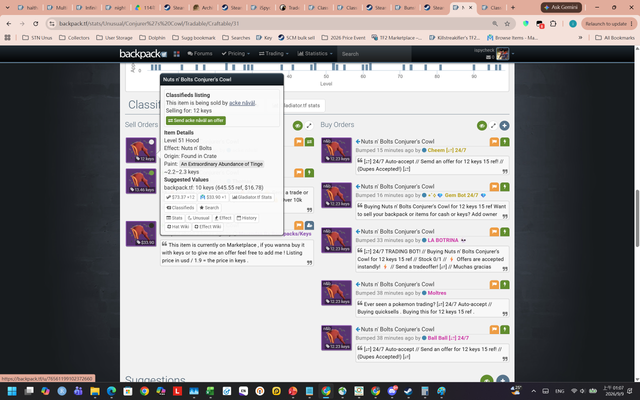This screenshot has width=640, height=400.
Task: Open Moltres user profile link
Action: (x=437, y=293)
